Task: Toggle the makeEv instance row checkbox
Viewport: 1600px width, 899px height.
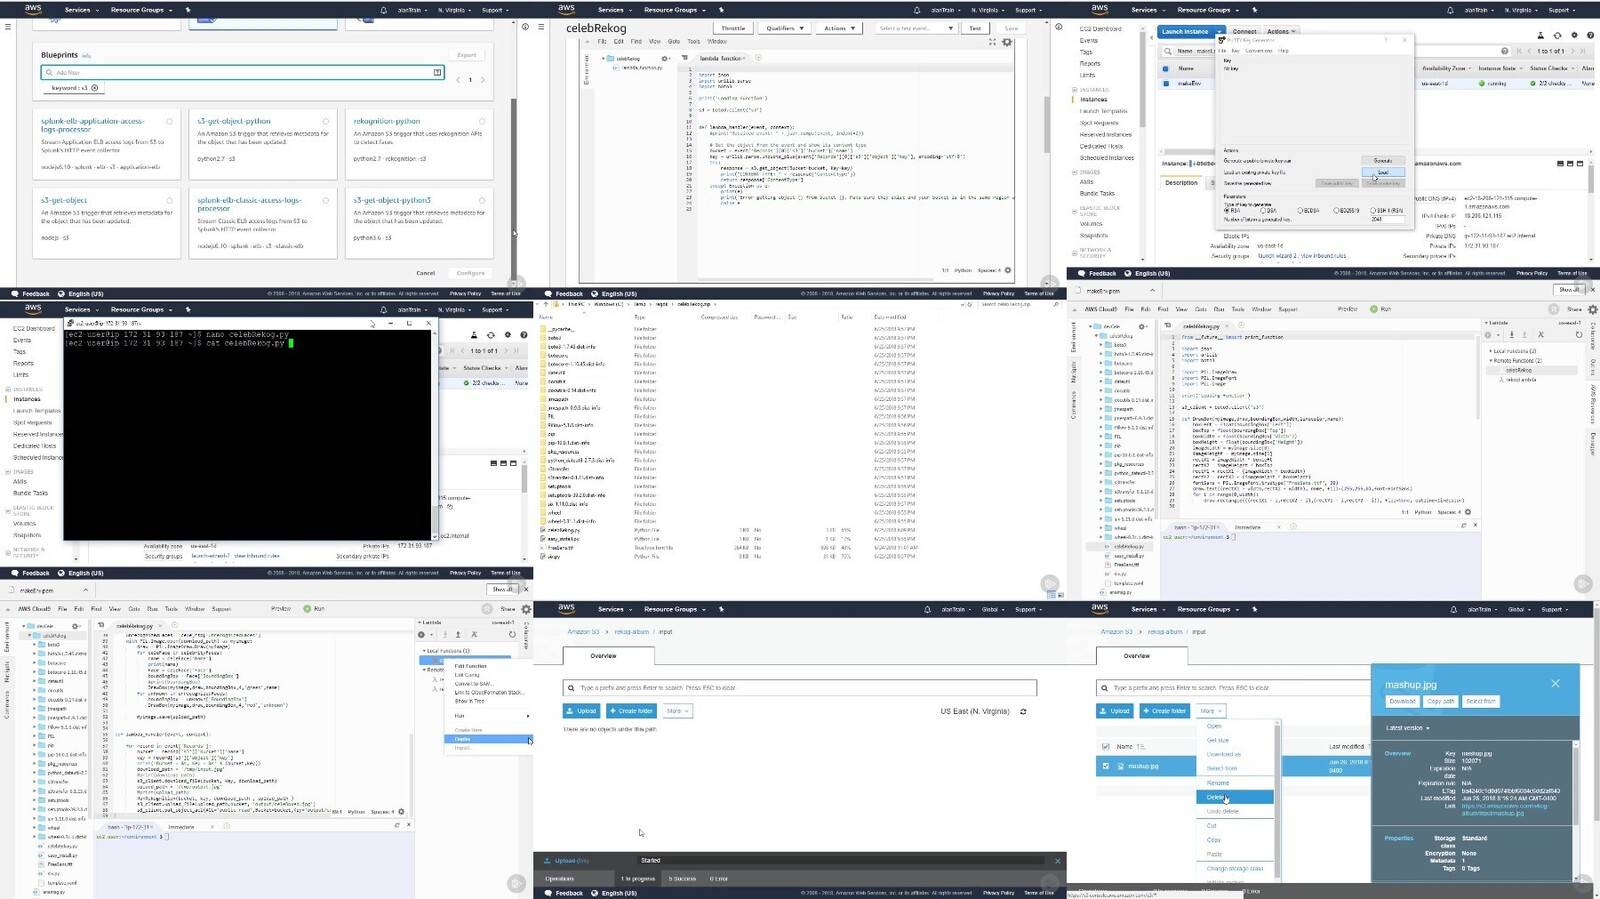Action: [x=1165, y=83]
